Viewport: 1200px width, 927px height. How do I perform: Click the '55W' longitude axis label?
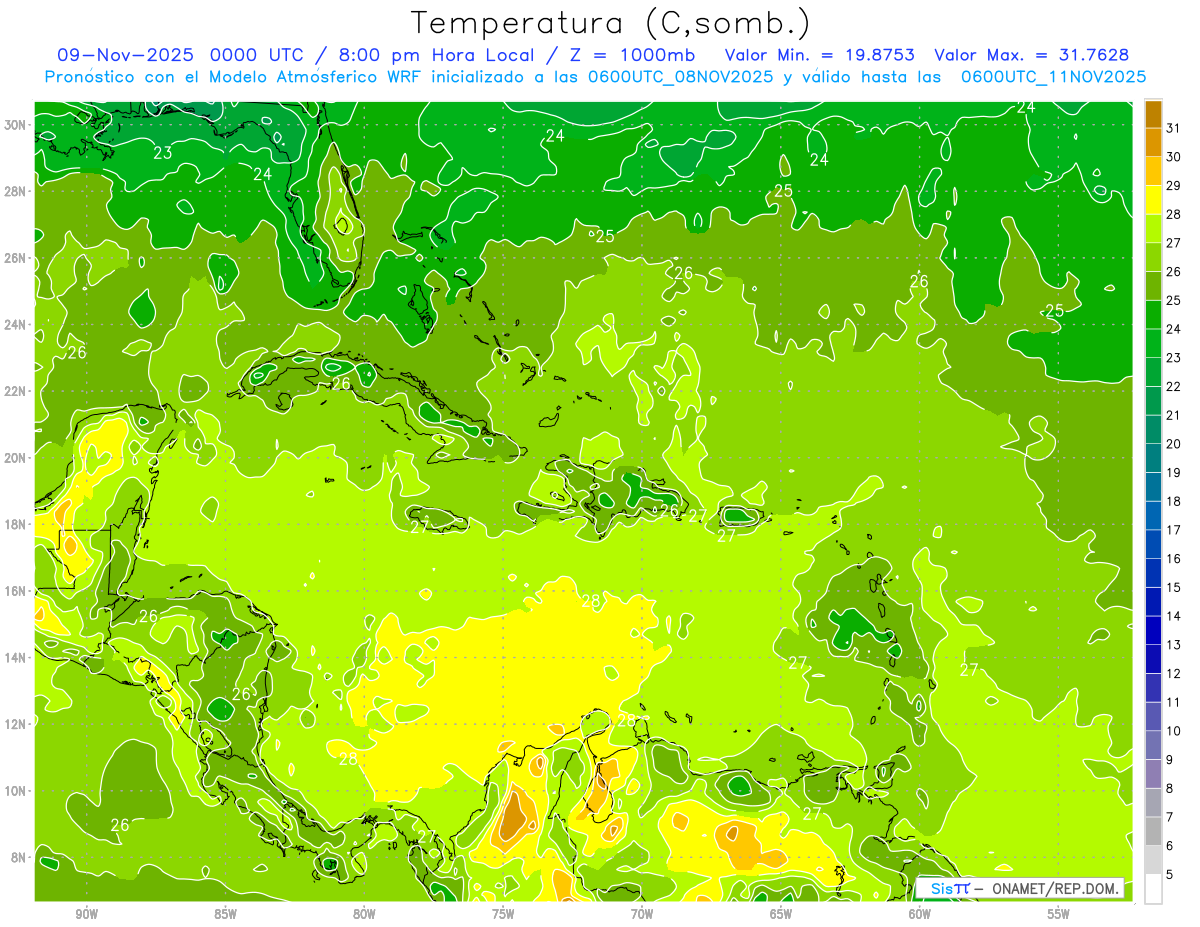point(1059,914)
